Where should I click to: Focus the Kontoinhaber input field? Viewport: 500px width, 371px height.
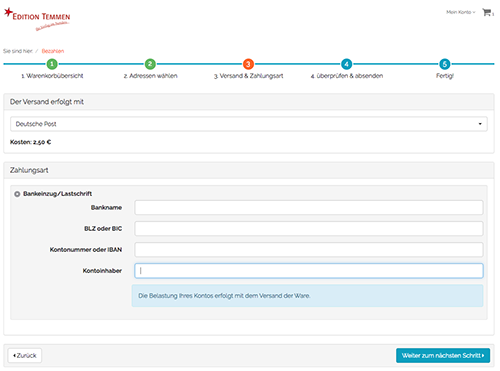309,271
